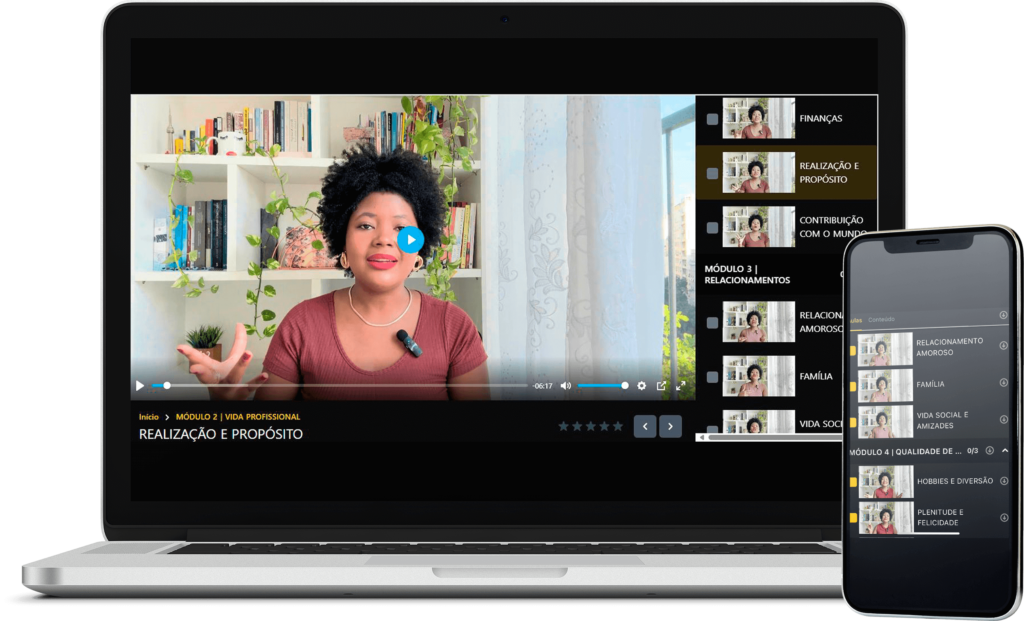The image size is (1024, 621).
Task: Go to the previous lesson arrow
Action: pyautogui.click(x=645, y=426)
